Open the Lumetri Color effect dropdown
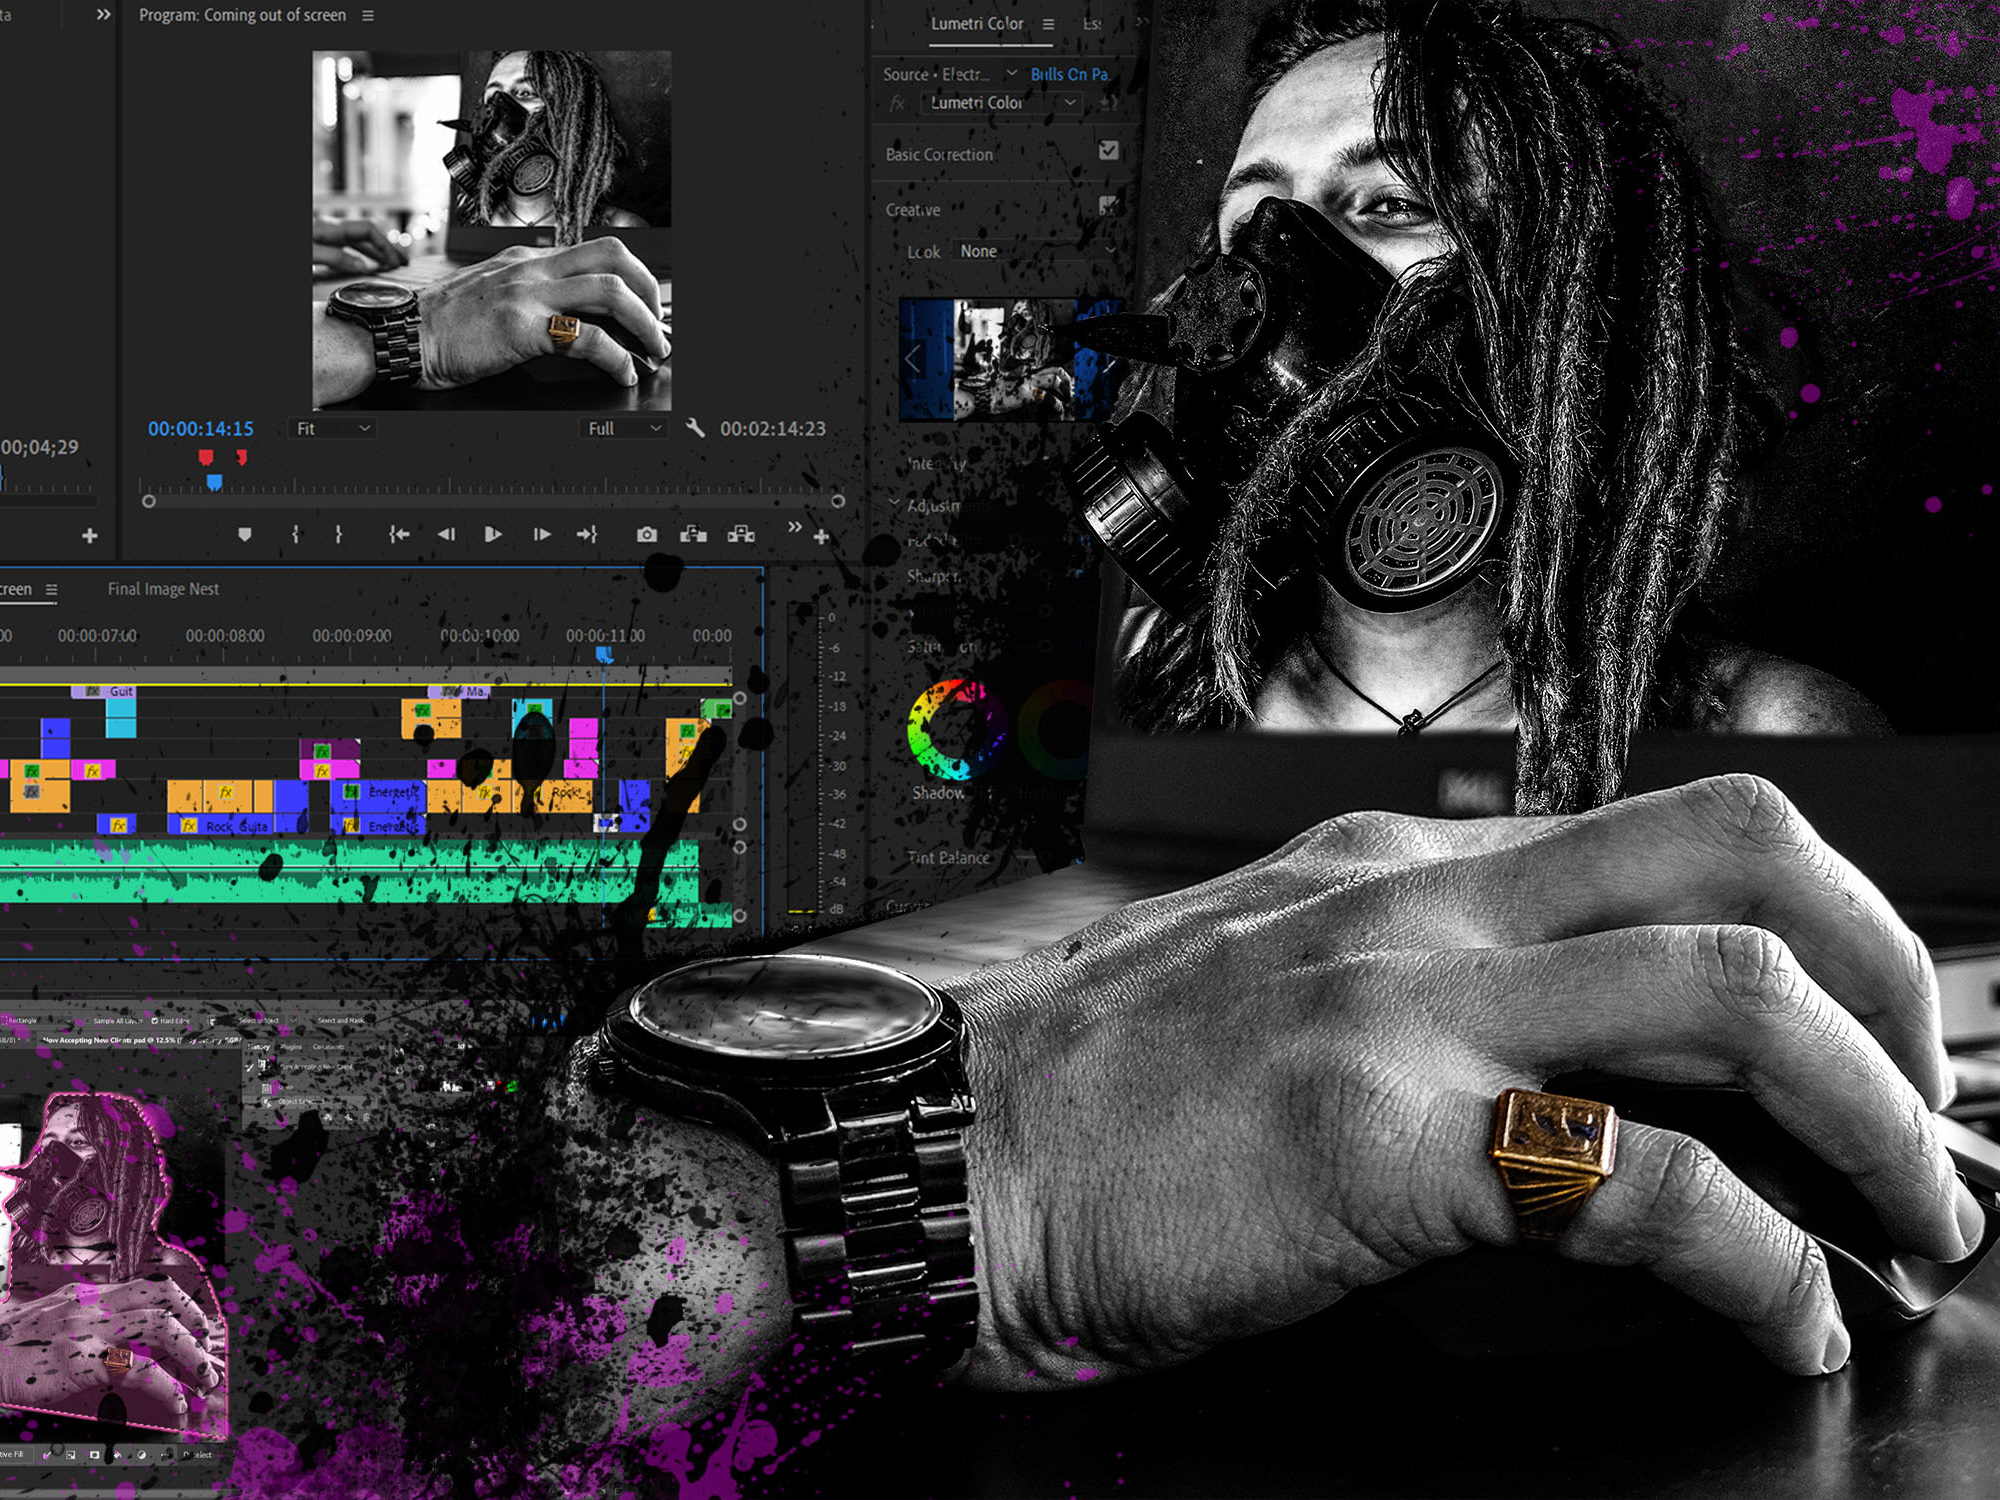 [1001, 102]
